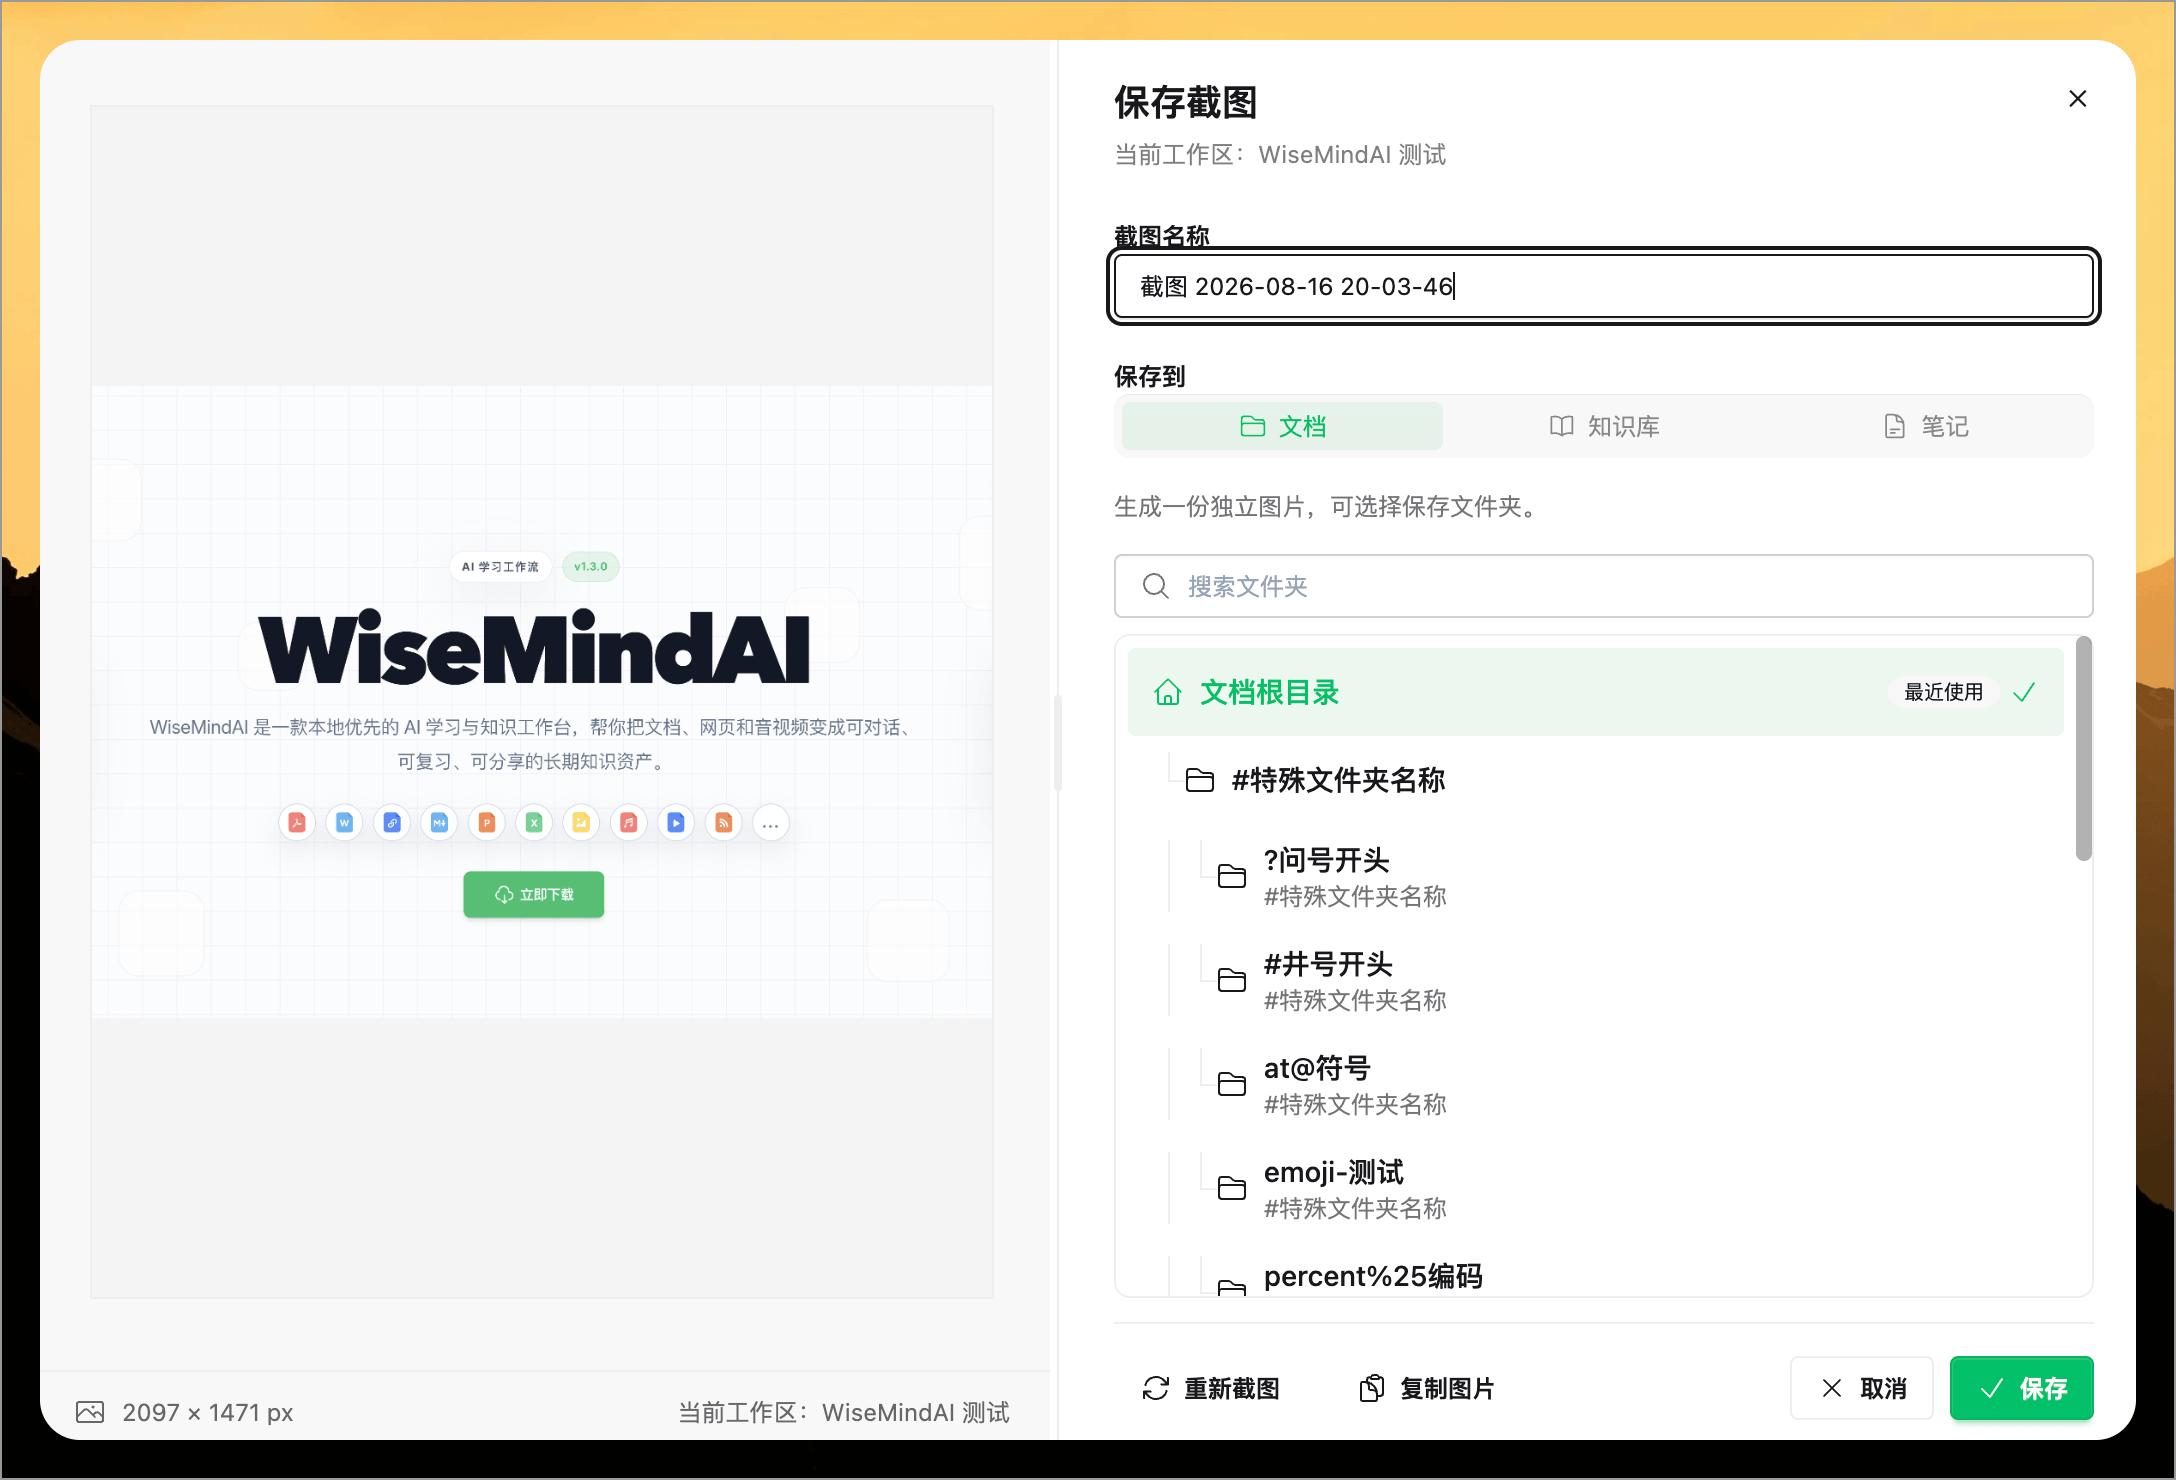Click the v1.3.0 badge in preview
Image resolution: width=2176 pixels, height=1480 pixels.
[591, 567]
